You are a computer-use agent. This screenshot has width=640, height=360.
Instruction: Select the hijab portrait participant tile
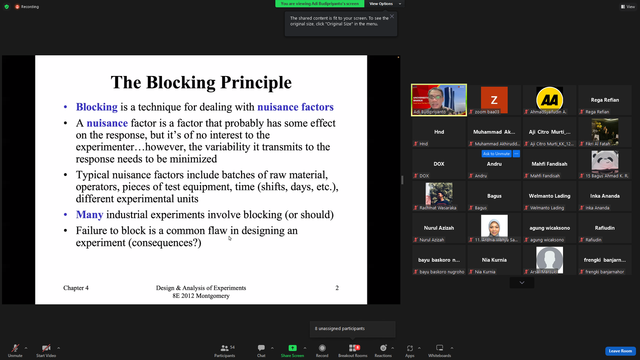tap(494, 228)
